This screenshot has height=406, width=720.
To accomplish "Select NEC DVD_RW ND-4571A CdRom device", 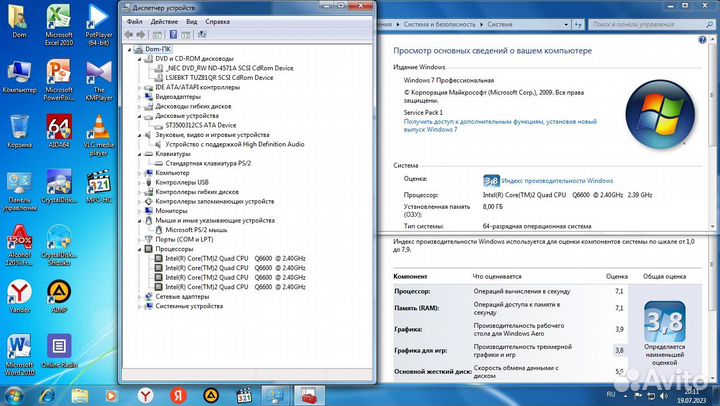I will coord(230,68).
